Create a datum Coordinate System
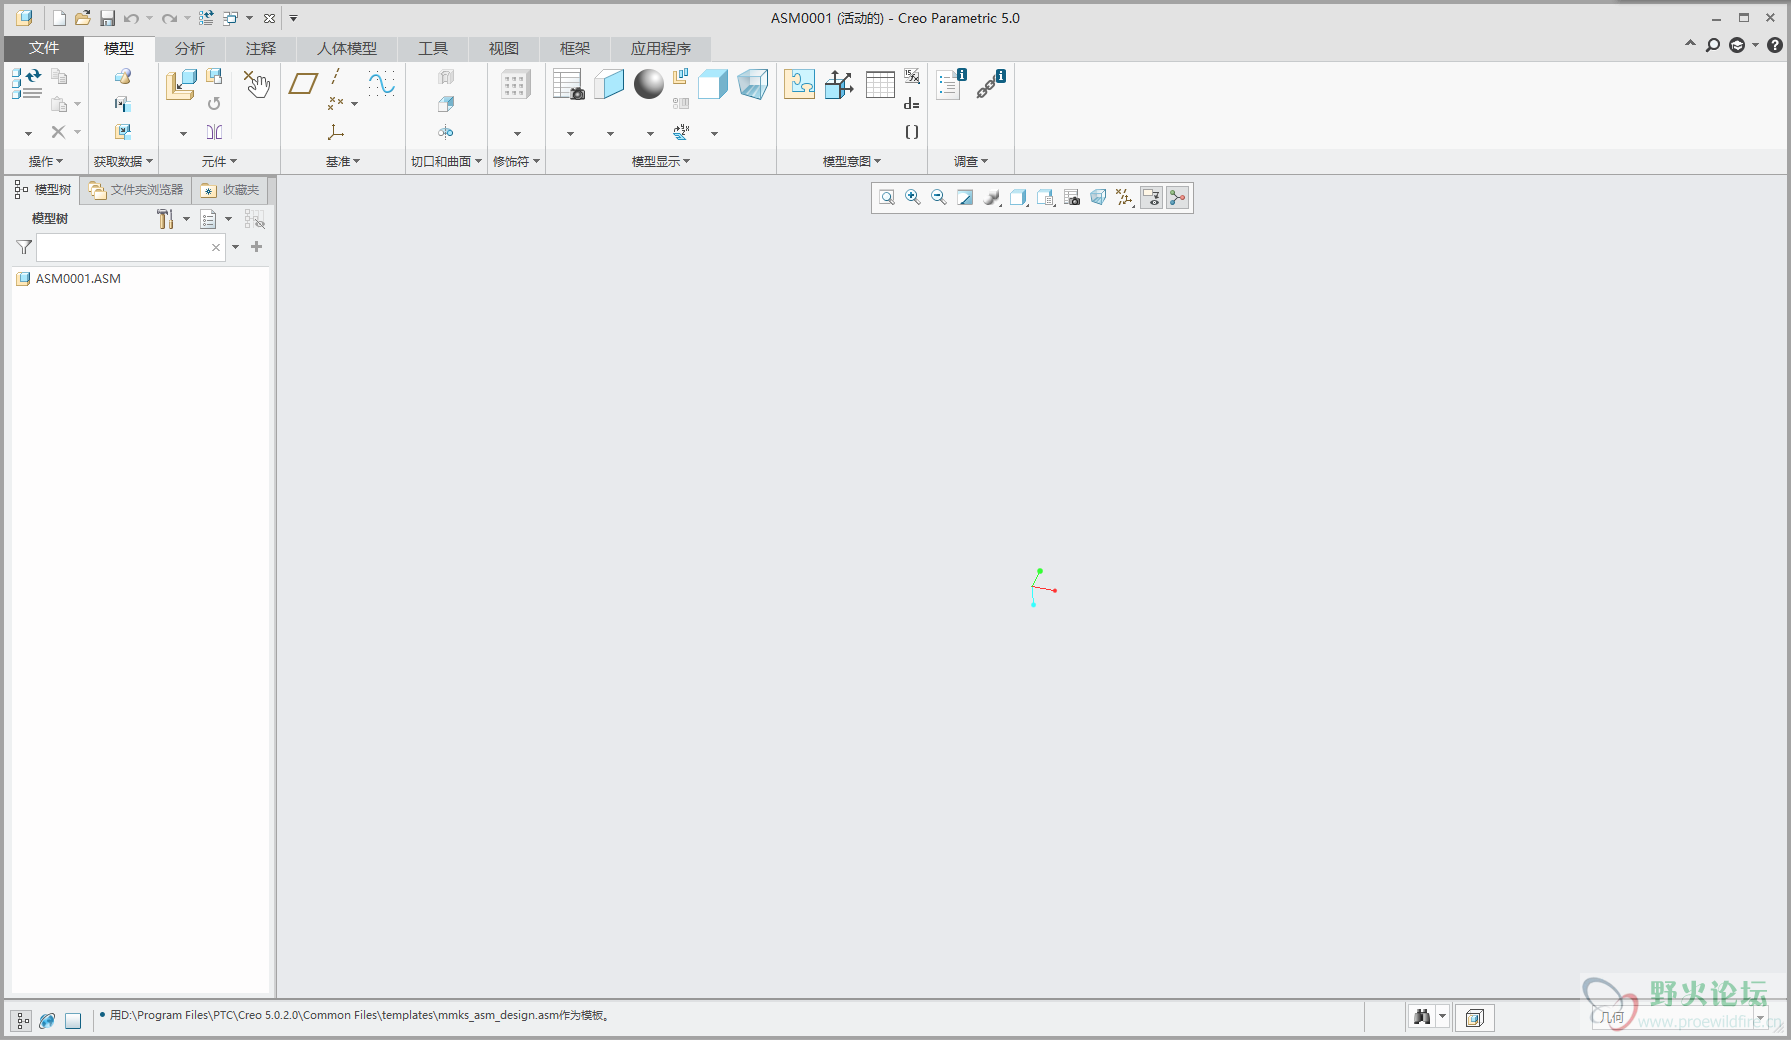Screen dimensions: 1791x1040 336,132
